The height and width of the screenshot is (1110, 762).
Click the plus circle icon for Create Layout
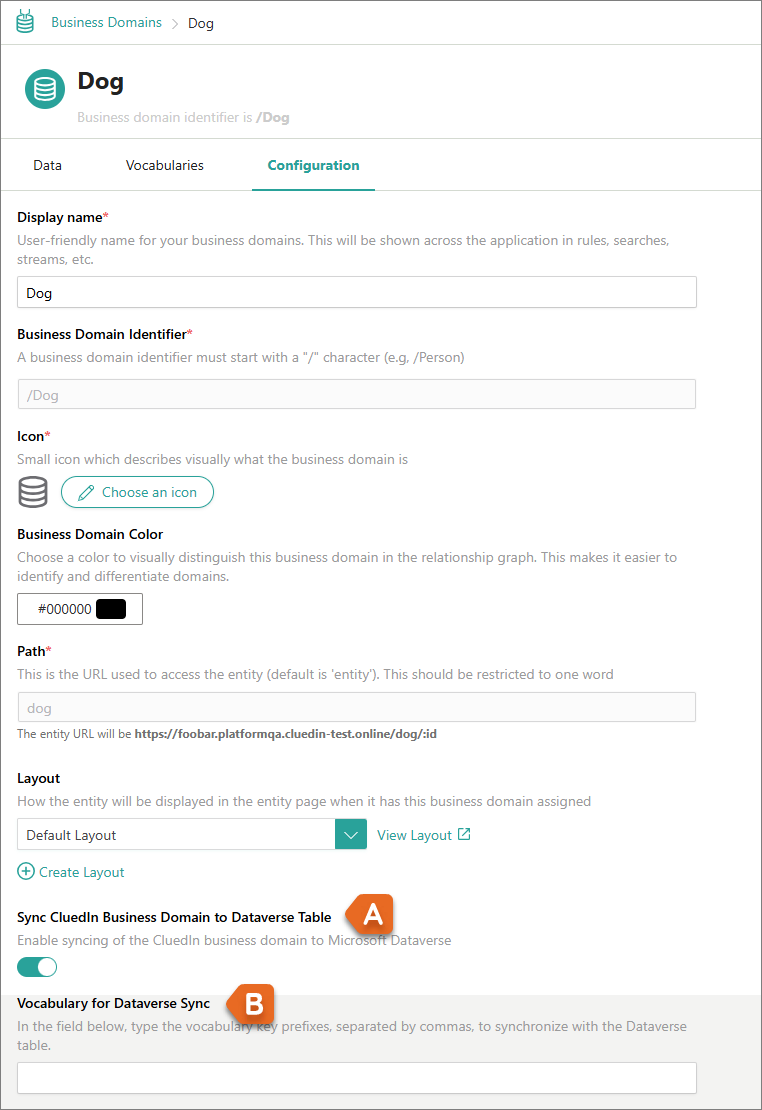click(x=25, y=872)
